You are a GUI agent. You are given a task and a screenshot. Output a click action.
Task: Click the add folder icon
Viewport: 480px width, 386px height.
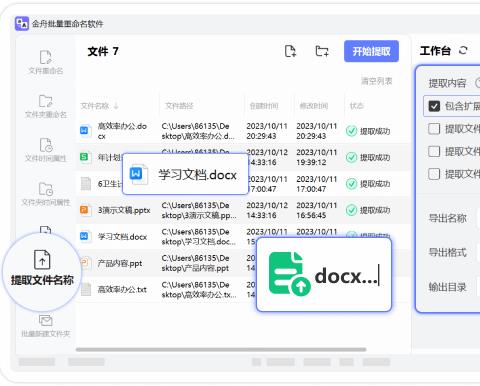322,51
